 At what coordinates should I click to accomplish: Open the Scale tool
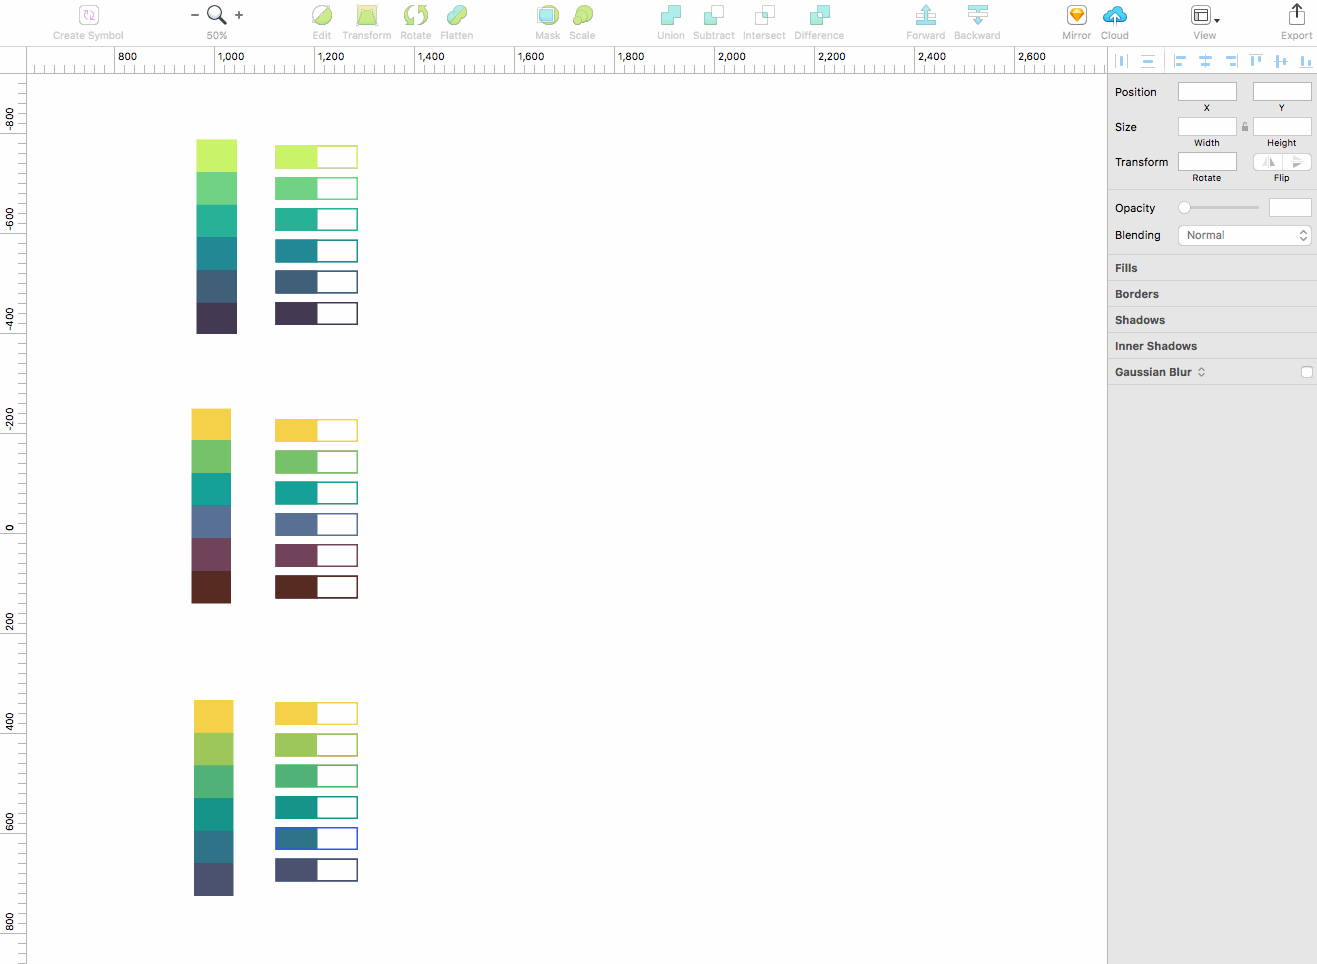pos(583,15)
